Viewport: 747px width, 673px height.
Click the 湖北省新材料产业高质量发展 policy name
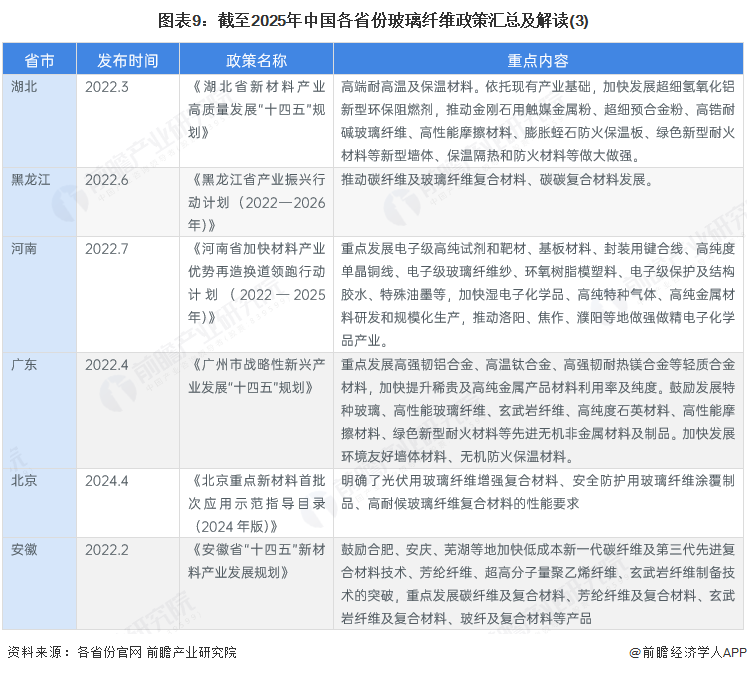256,110
